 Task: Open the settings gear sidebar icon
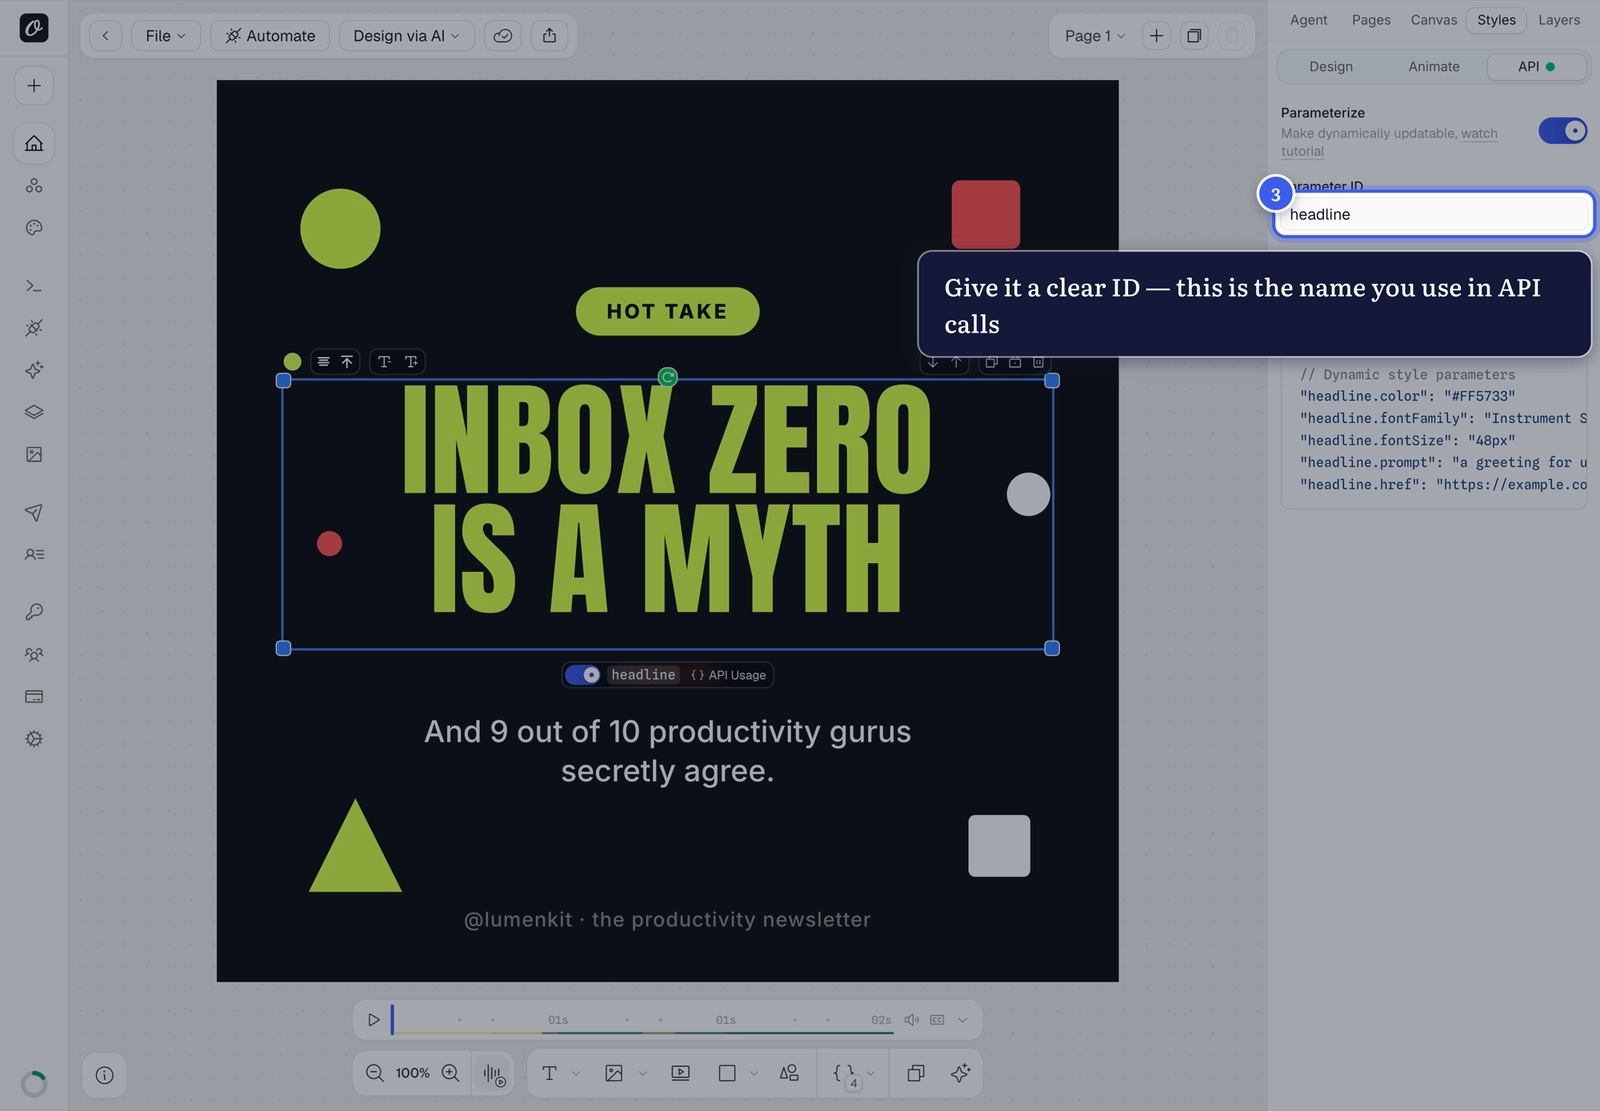click(x=34, y=739)
